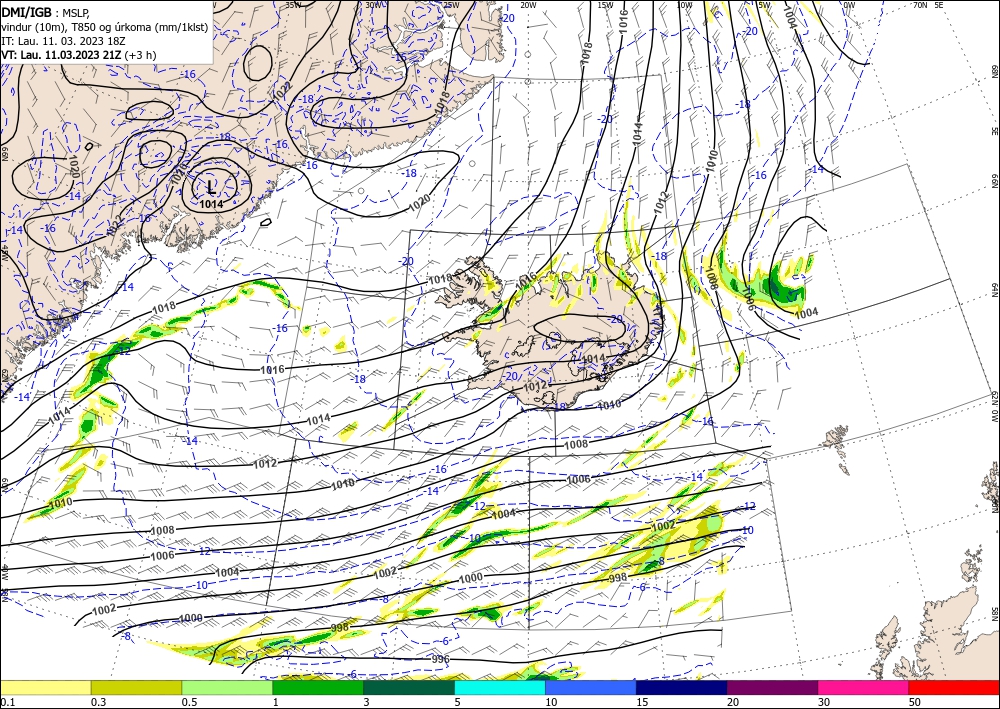Click the cyan 5–10 legend swatch
This screenshot has width=1000, height=709.
[500, 687]
